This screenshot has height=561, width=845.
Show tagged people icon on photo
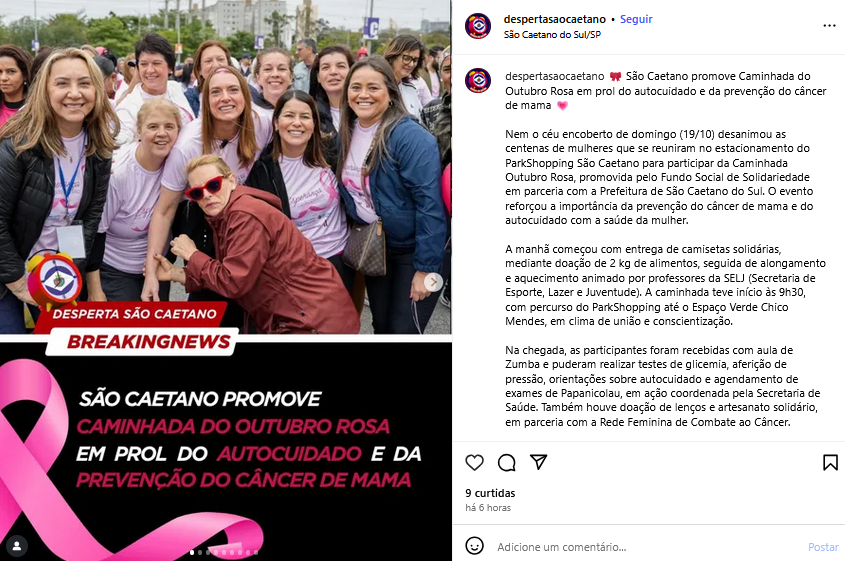[17, 546]
